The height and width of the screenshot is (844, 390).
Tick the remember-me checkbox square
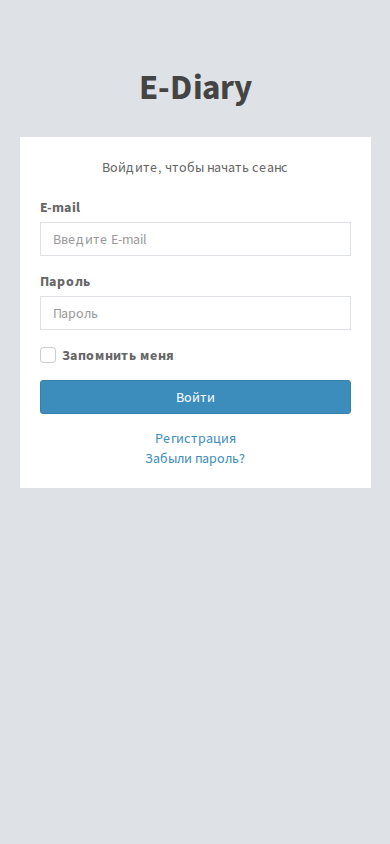pos(48,355)
